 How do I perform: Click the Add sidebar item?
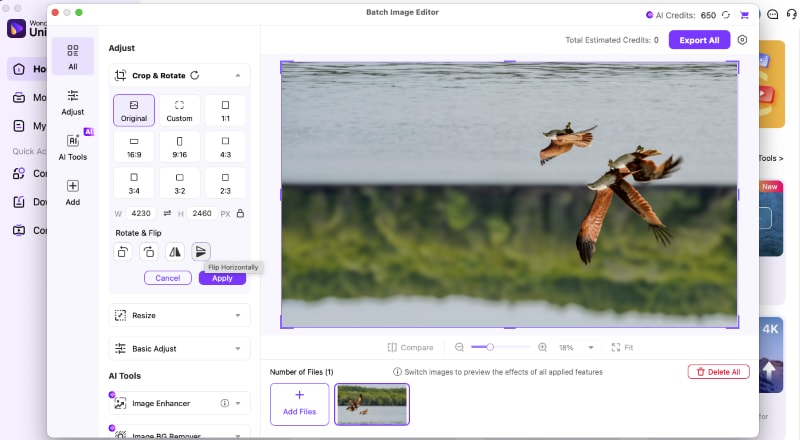point(72,192)
